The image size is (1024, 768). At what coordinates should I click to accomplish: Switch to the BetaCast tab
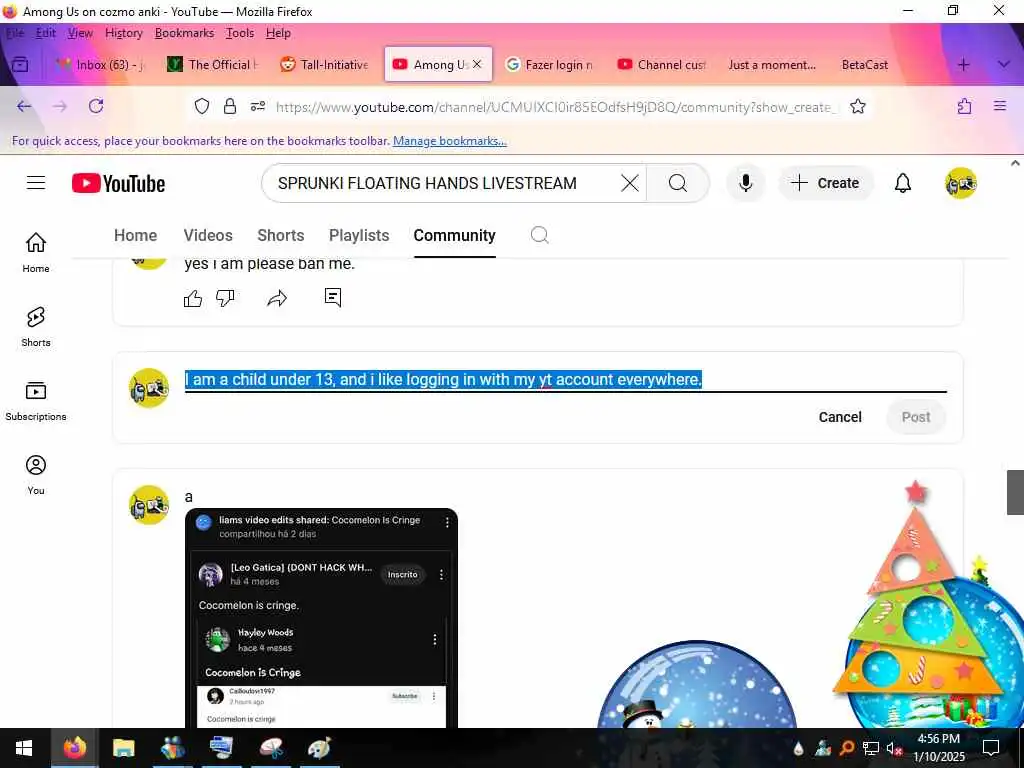tap(865, 65)
